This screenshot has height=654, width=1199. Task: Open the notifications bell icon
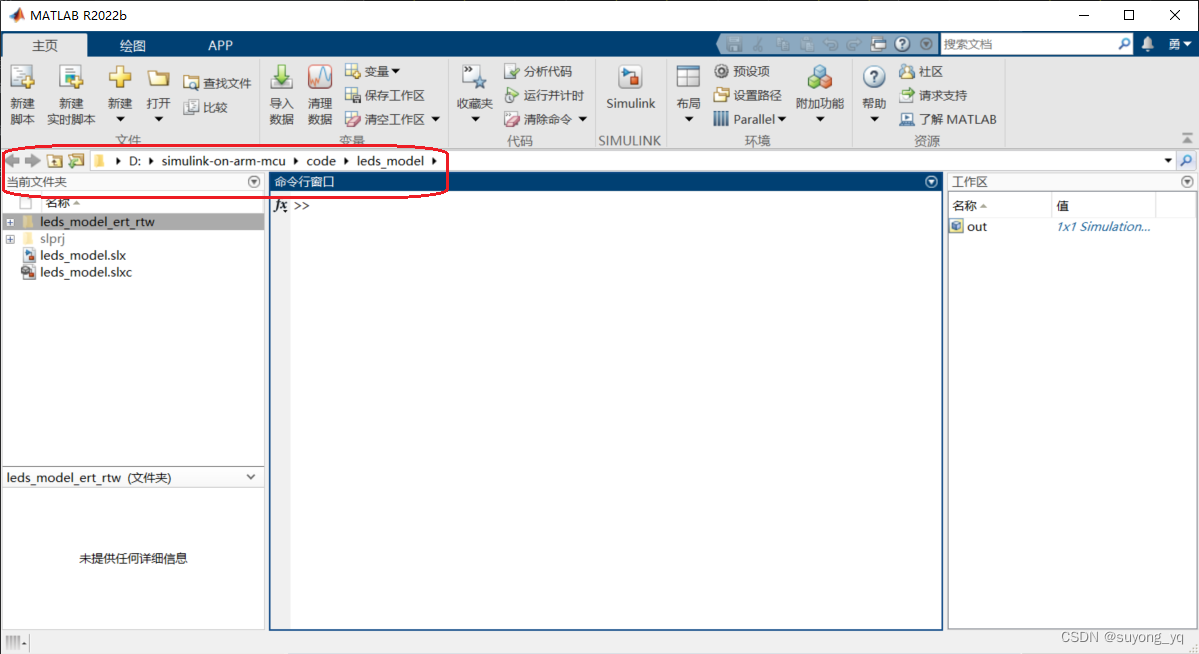(1148, 44)
